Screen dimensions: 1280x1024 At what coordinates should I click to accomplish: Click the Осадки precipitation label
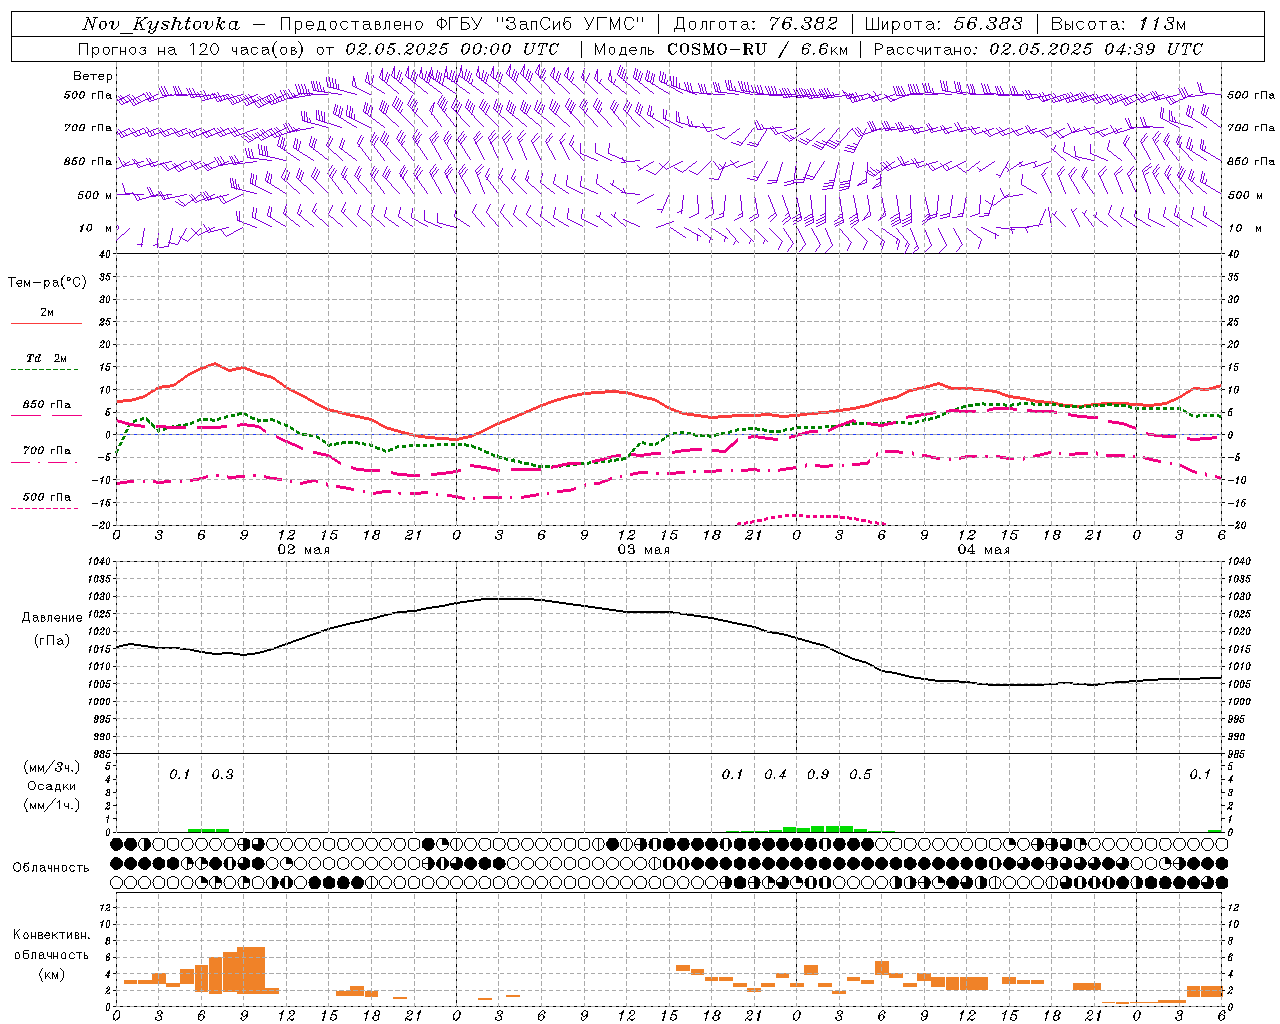coord(52,786)
